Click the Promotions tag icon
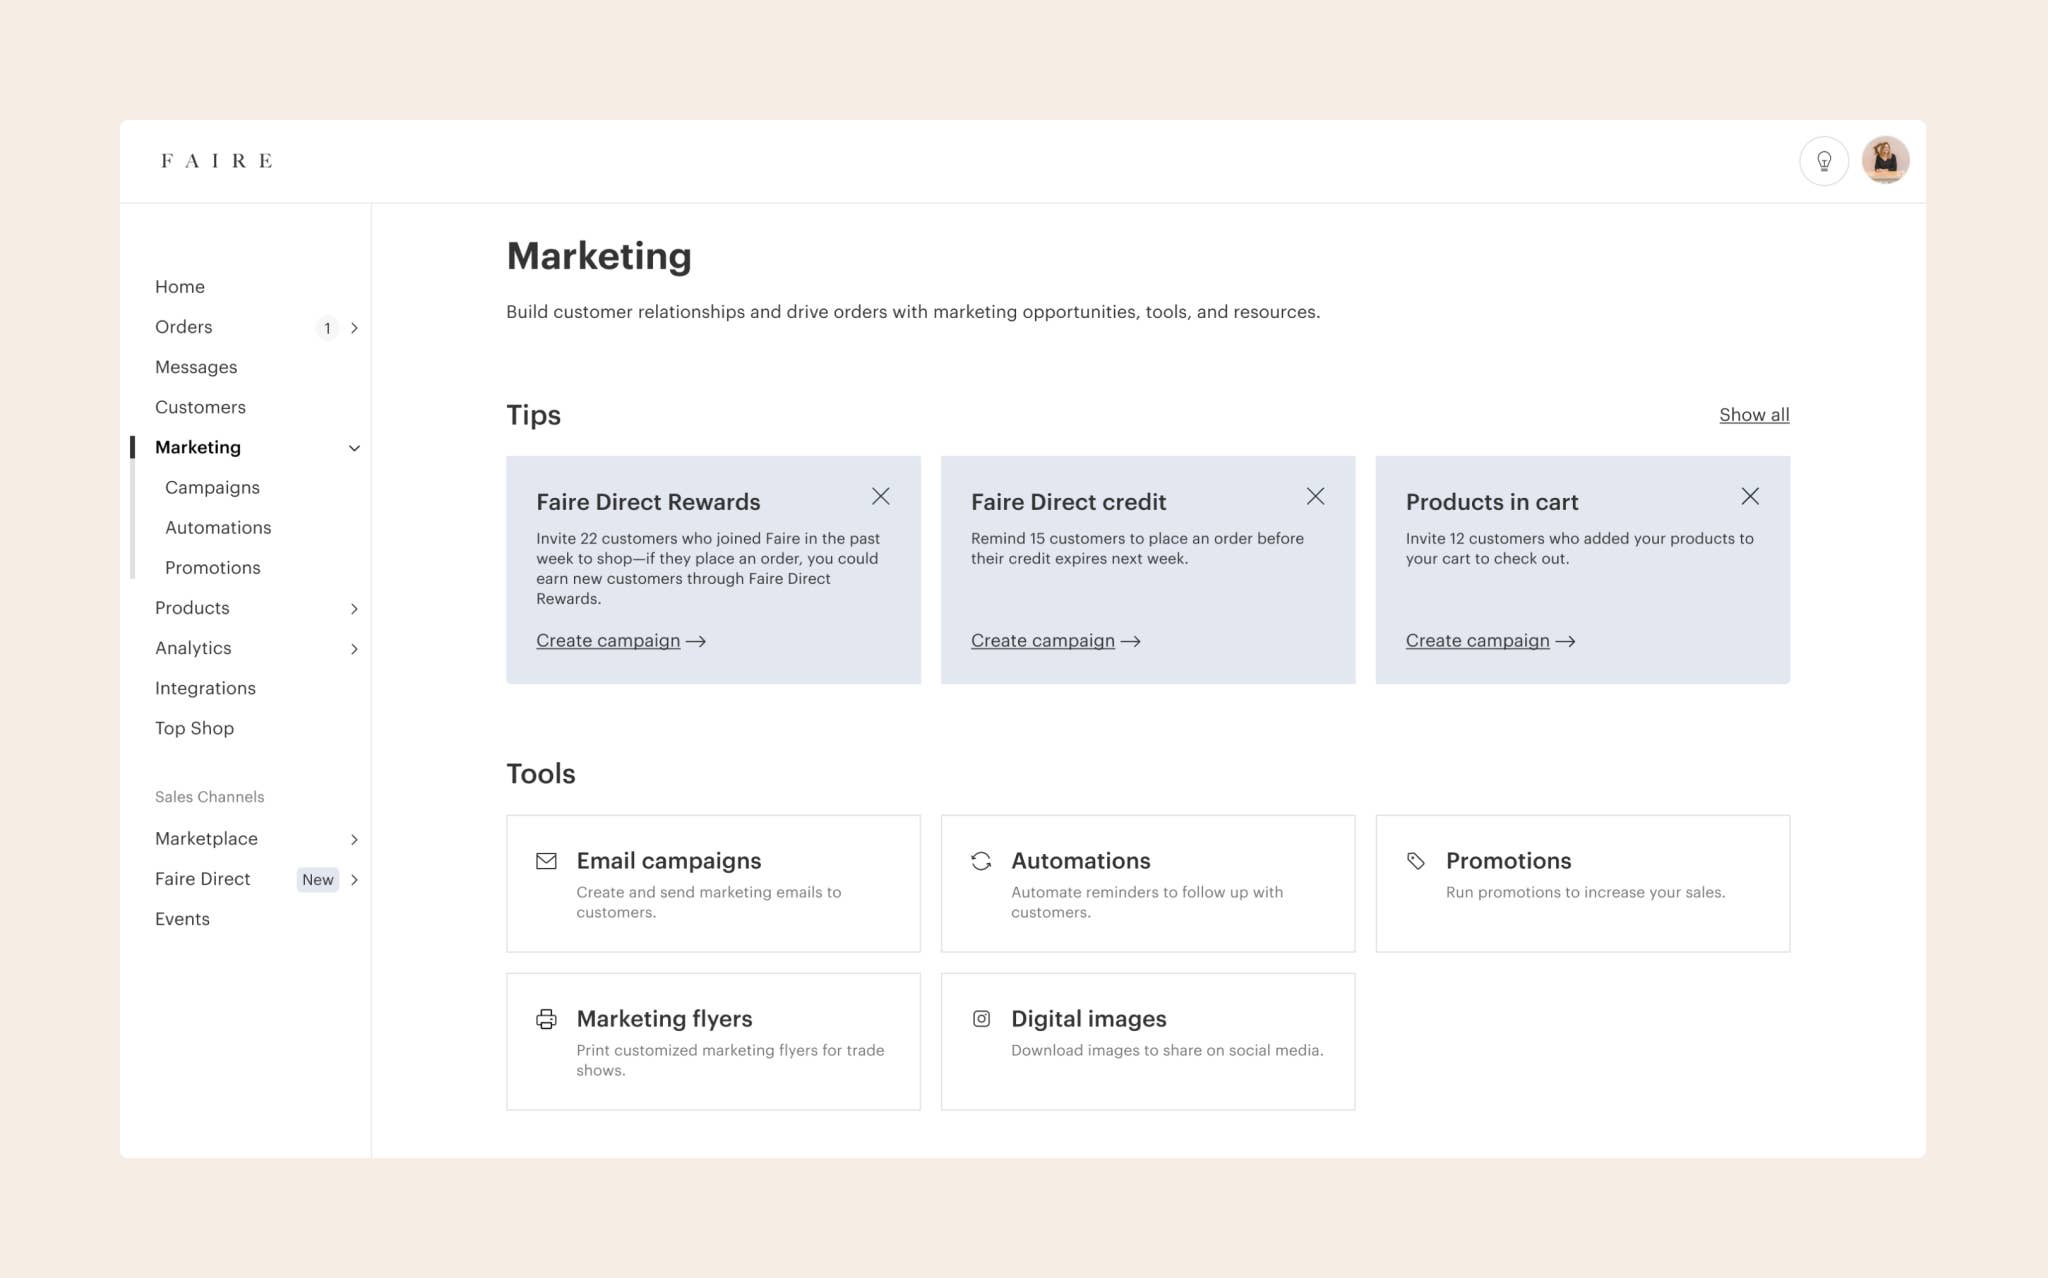 [1416, 861]
